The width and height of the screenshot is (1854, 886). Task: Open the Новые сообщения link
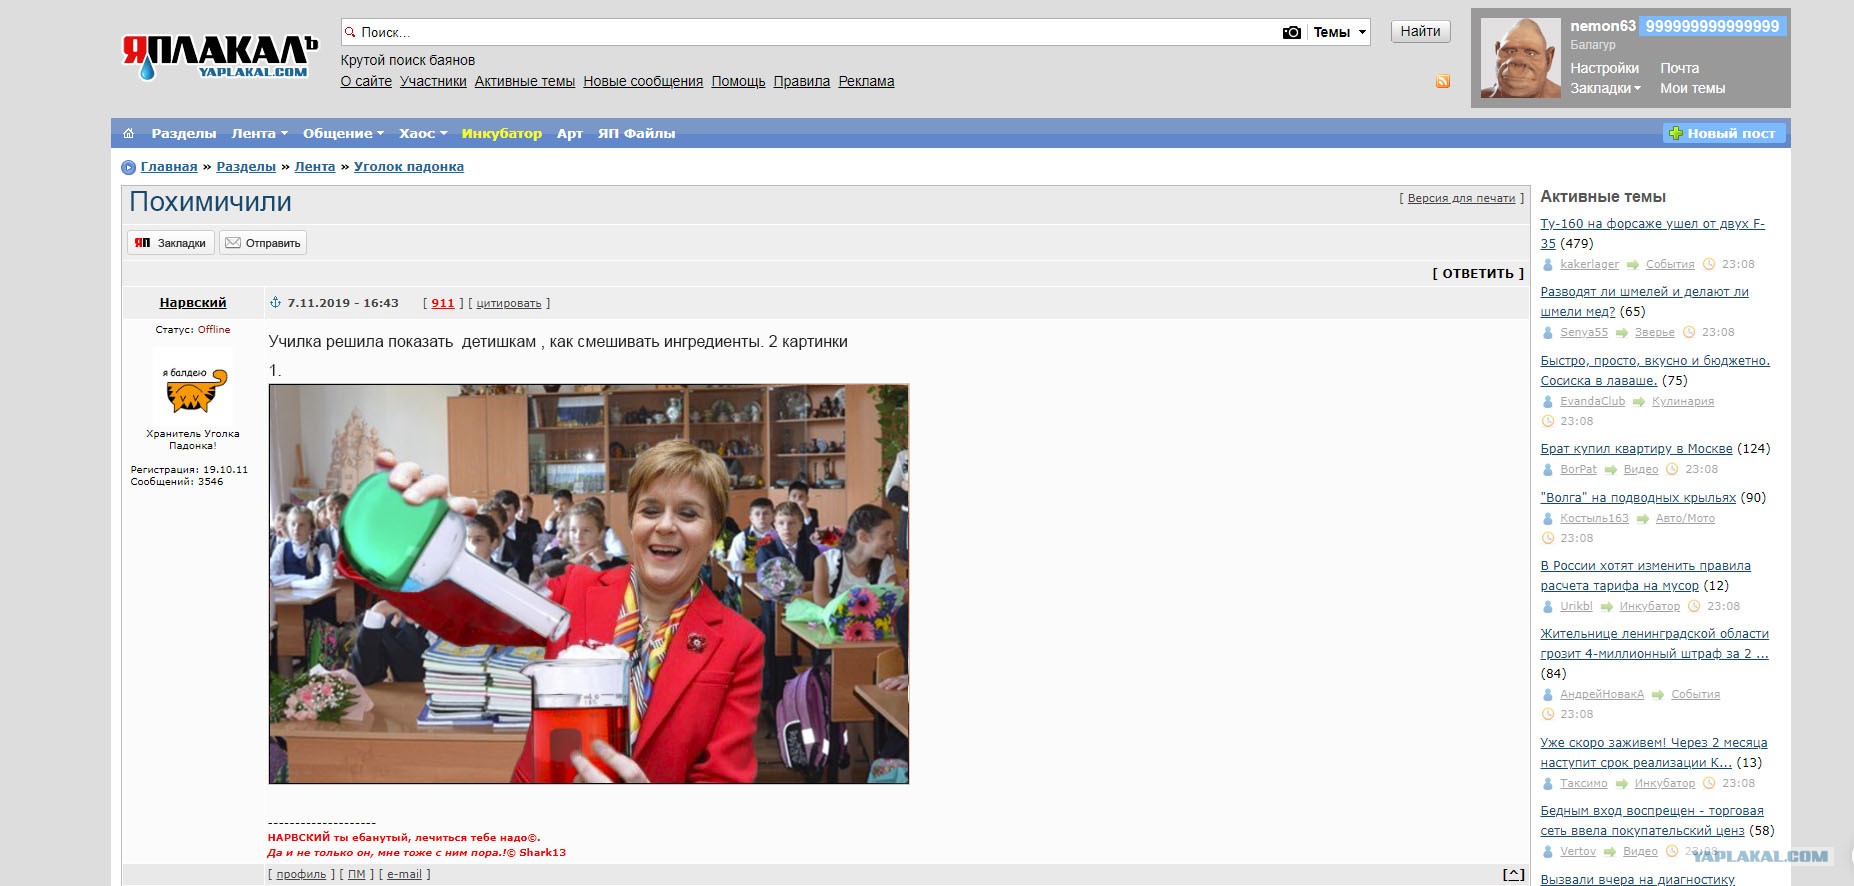click(x=643, y=81)
